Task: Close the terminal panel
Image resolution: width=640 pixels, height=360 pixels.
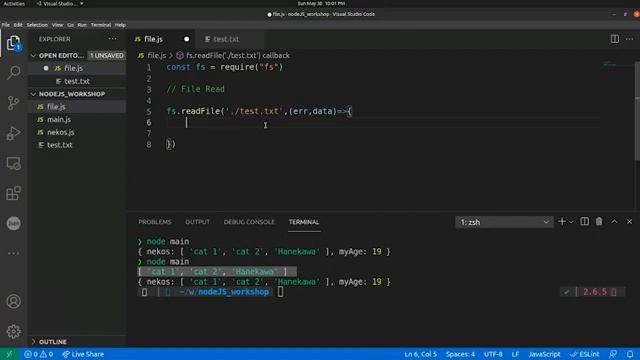Action: (629, 222)
